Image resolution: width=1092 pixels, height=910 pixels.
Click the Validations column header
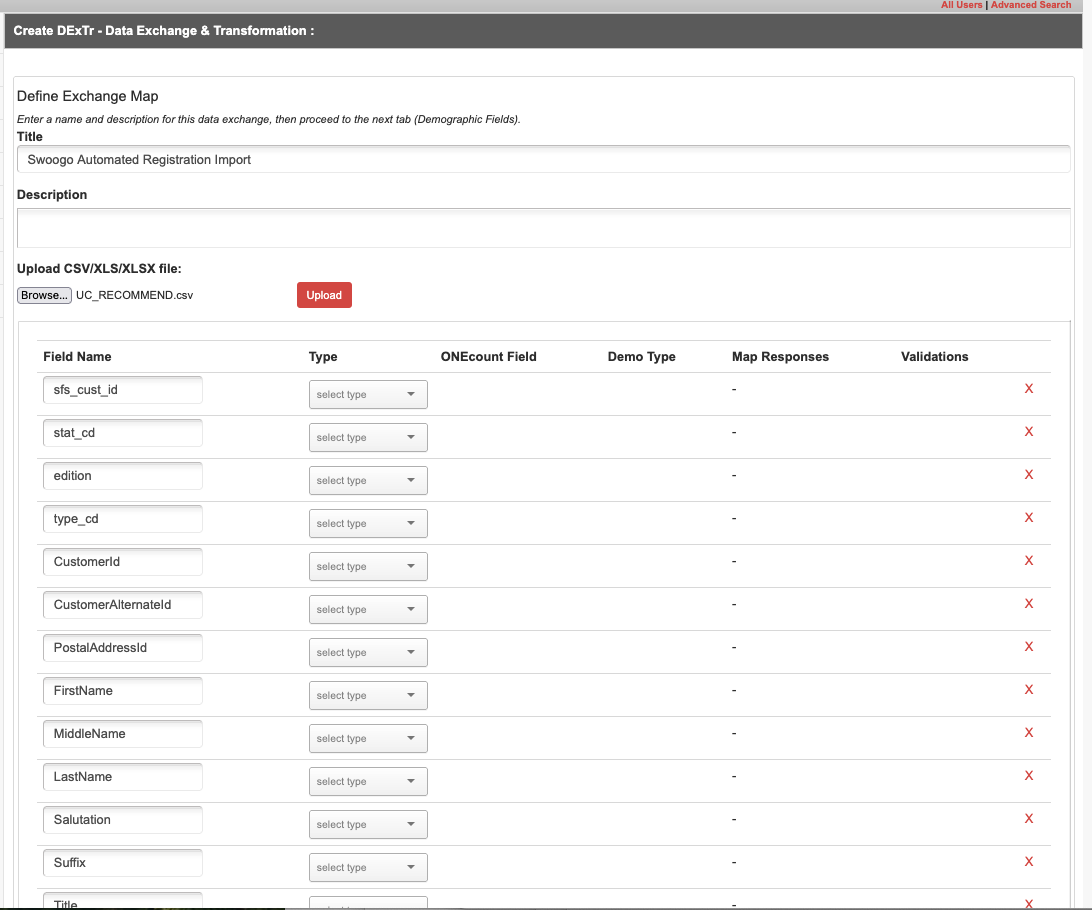click(935, 356)
